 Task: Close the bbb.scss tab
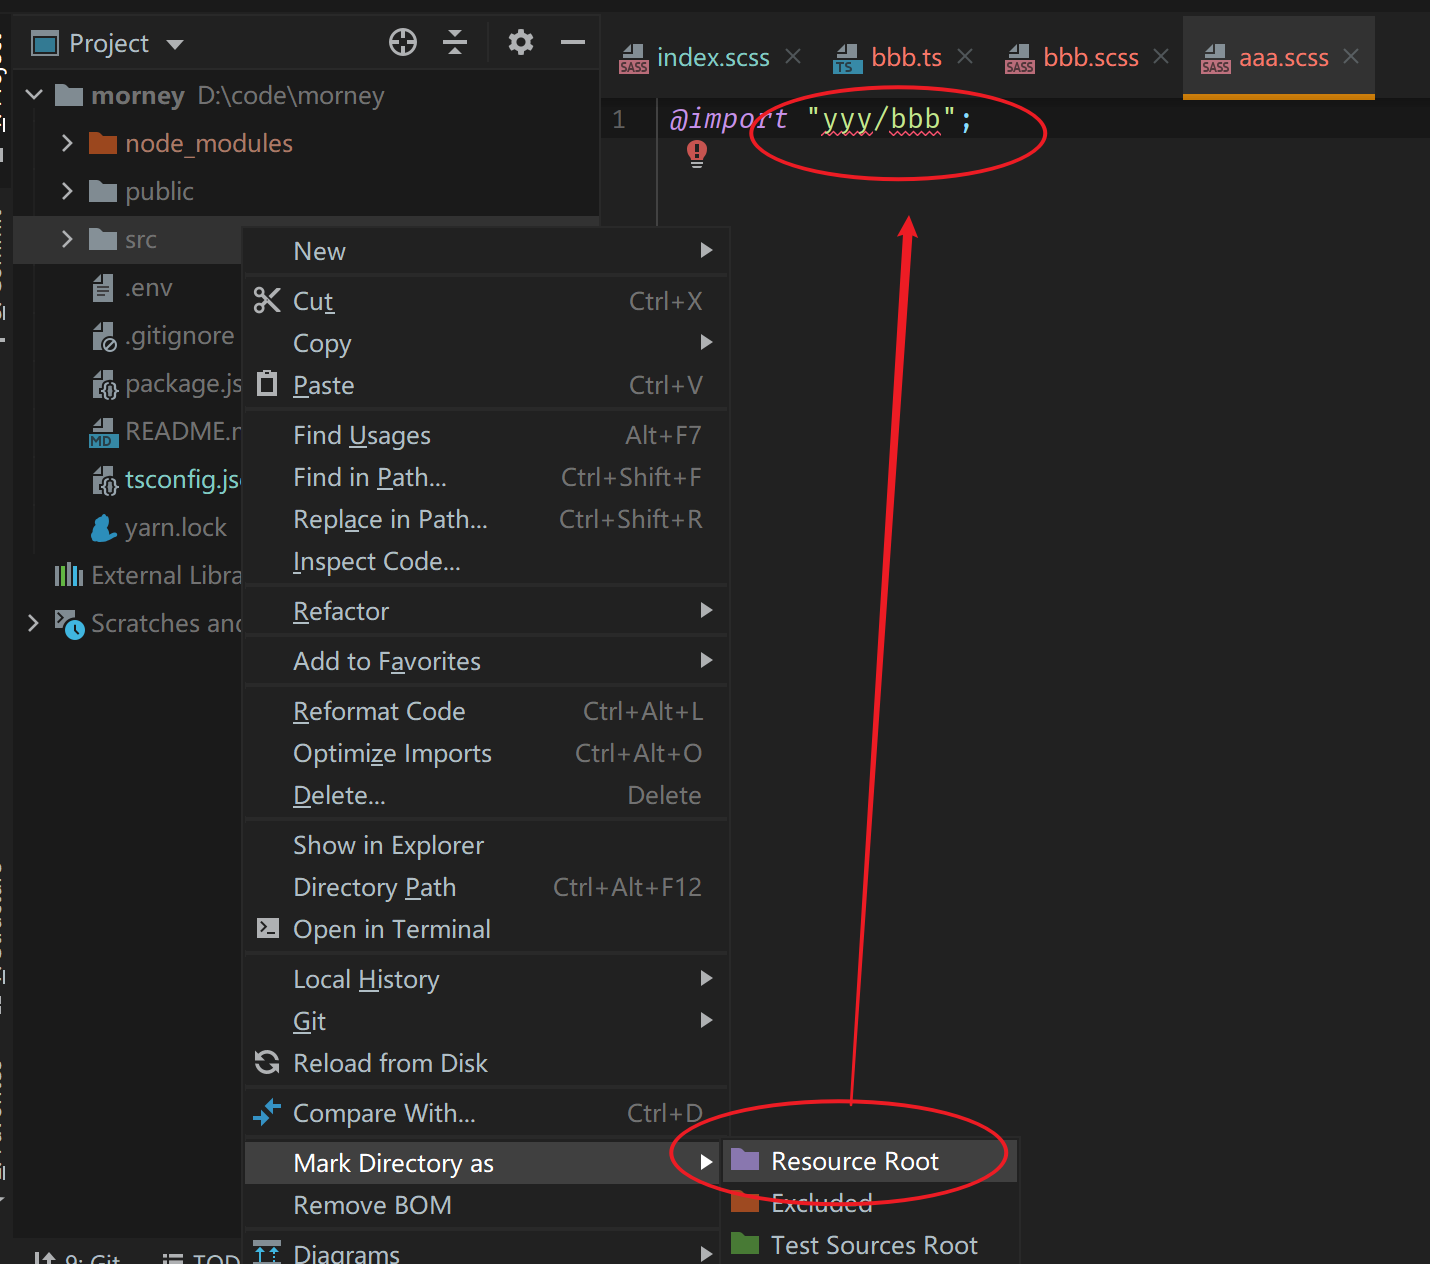pyautogui.click(x=1161, y=56)
